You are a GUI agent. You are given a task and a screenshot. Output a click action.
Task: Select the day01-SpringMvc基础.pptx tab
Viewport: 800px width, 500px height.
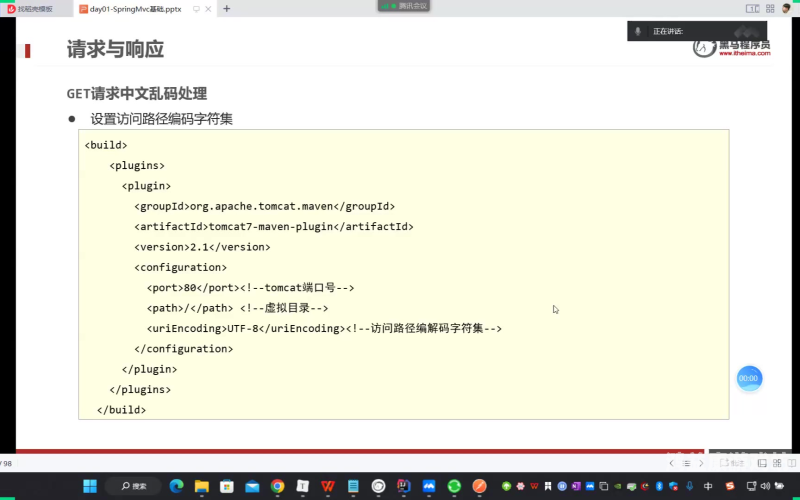[135, 9]
